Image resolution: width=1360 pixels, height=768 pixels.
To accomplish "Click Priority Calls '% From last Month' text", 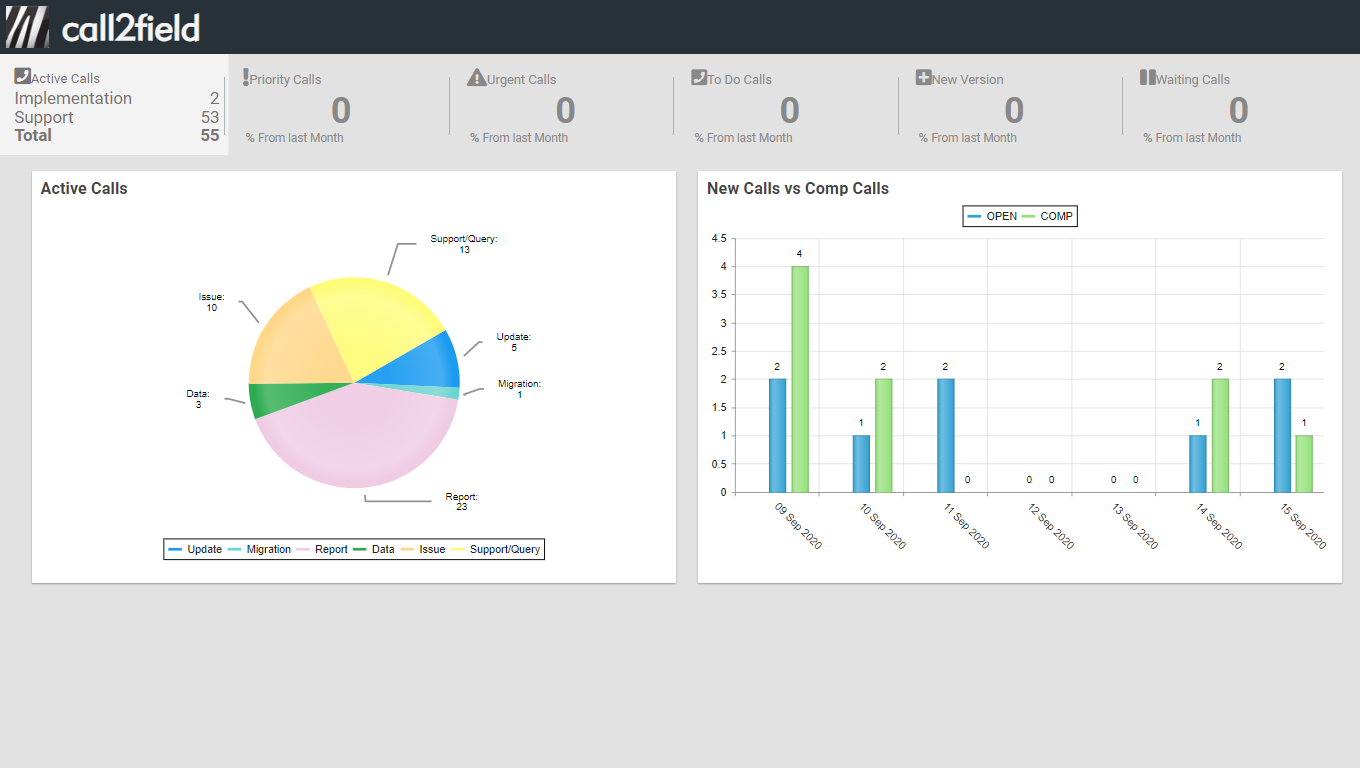I will (295, 138).
